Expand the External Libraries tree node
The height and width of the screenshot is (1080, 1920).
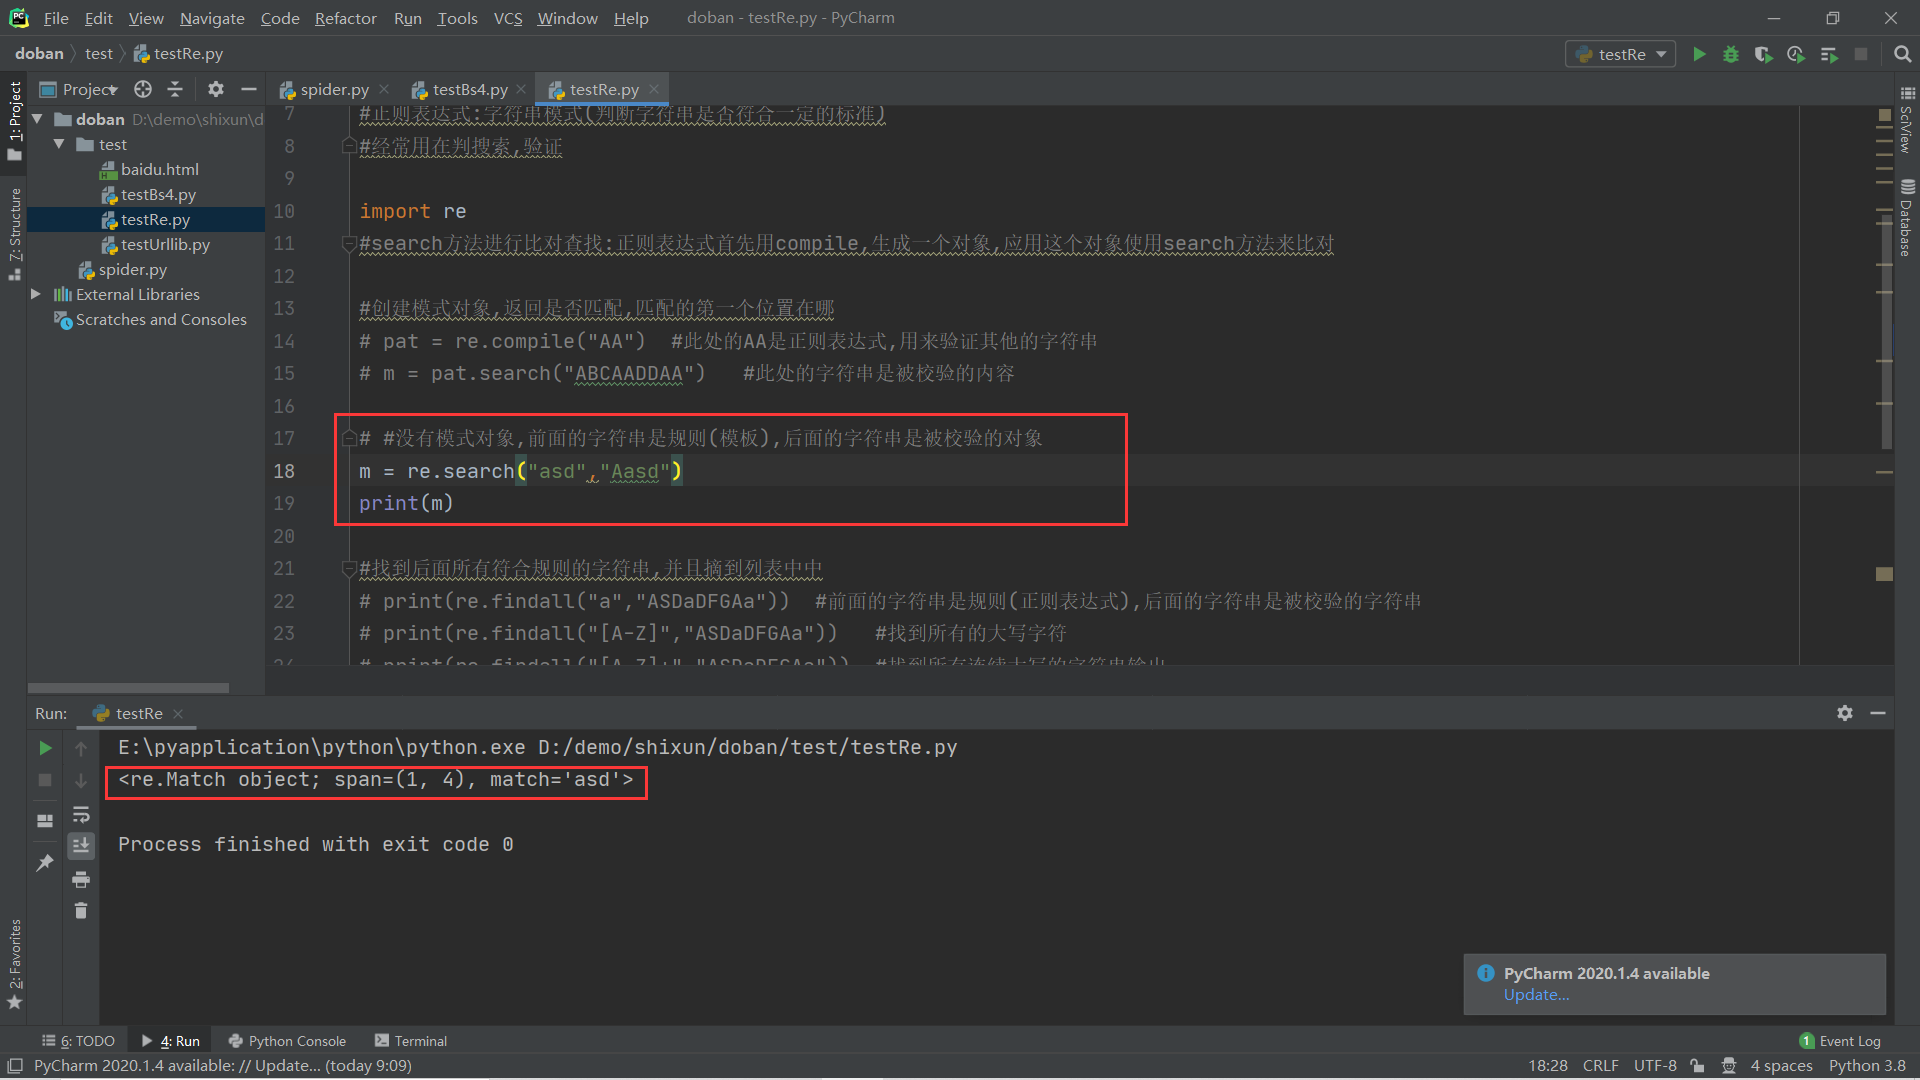click(36, 295)
